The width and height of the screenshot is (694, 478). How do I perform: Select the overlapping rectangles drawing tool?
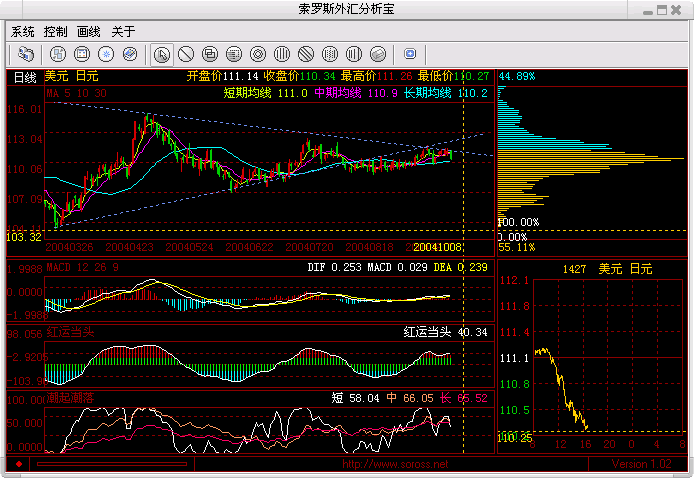pos(210,54)
